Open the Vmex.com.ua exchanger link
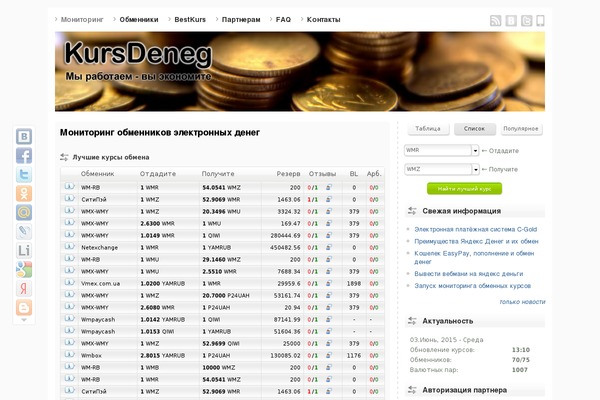 tap(100, 284)
